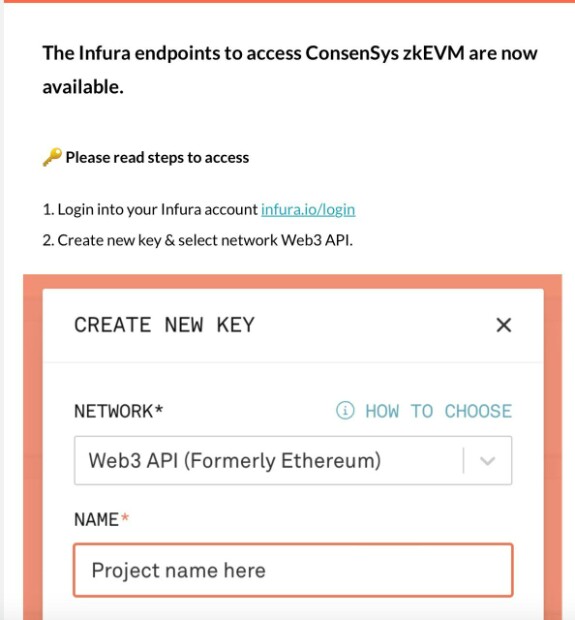Screen dimensions: 575x620
Task: Click the chevron arrow in Network selector
Action: click(487, 461)
